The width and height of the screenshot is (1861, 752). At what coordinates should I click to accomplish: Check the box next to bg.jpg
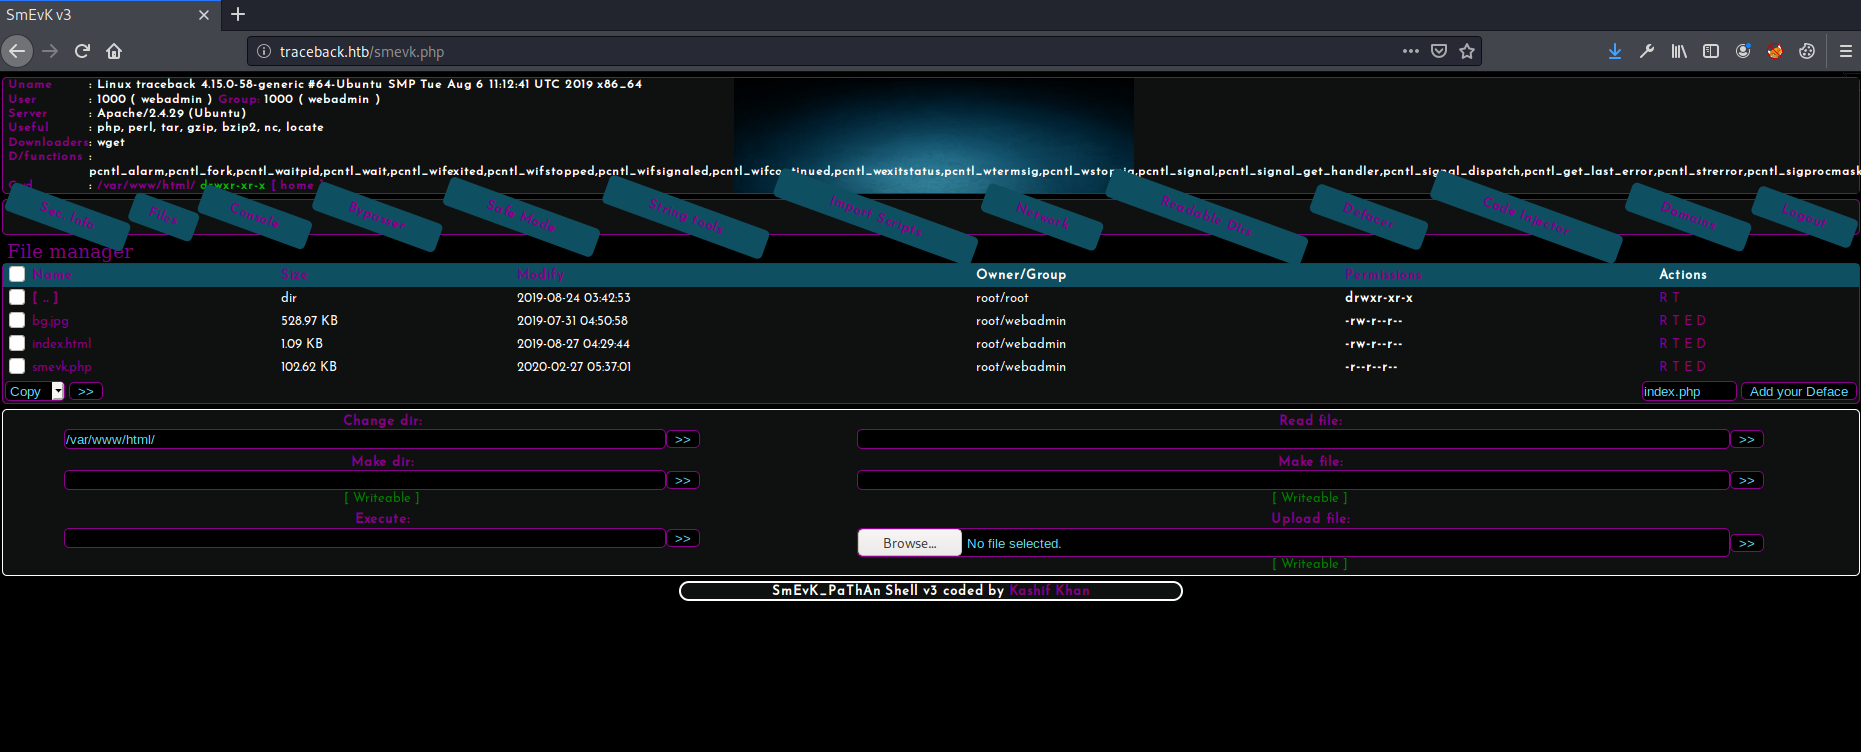pos(17,320)
